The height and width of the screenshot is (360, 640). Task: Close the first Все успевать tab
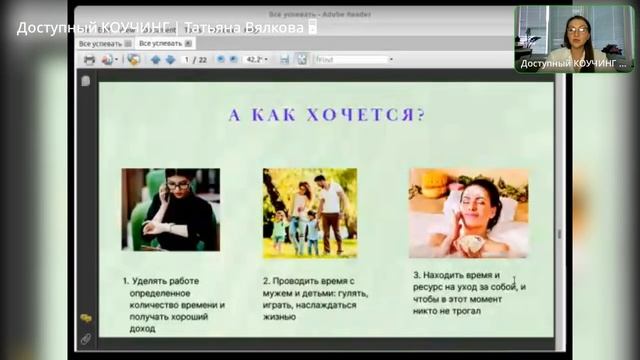tap(128, 44)
